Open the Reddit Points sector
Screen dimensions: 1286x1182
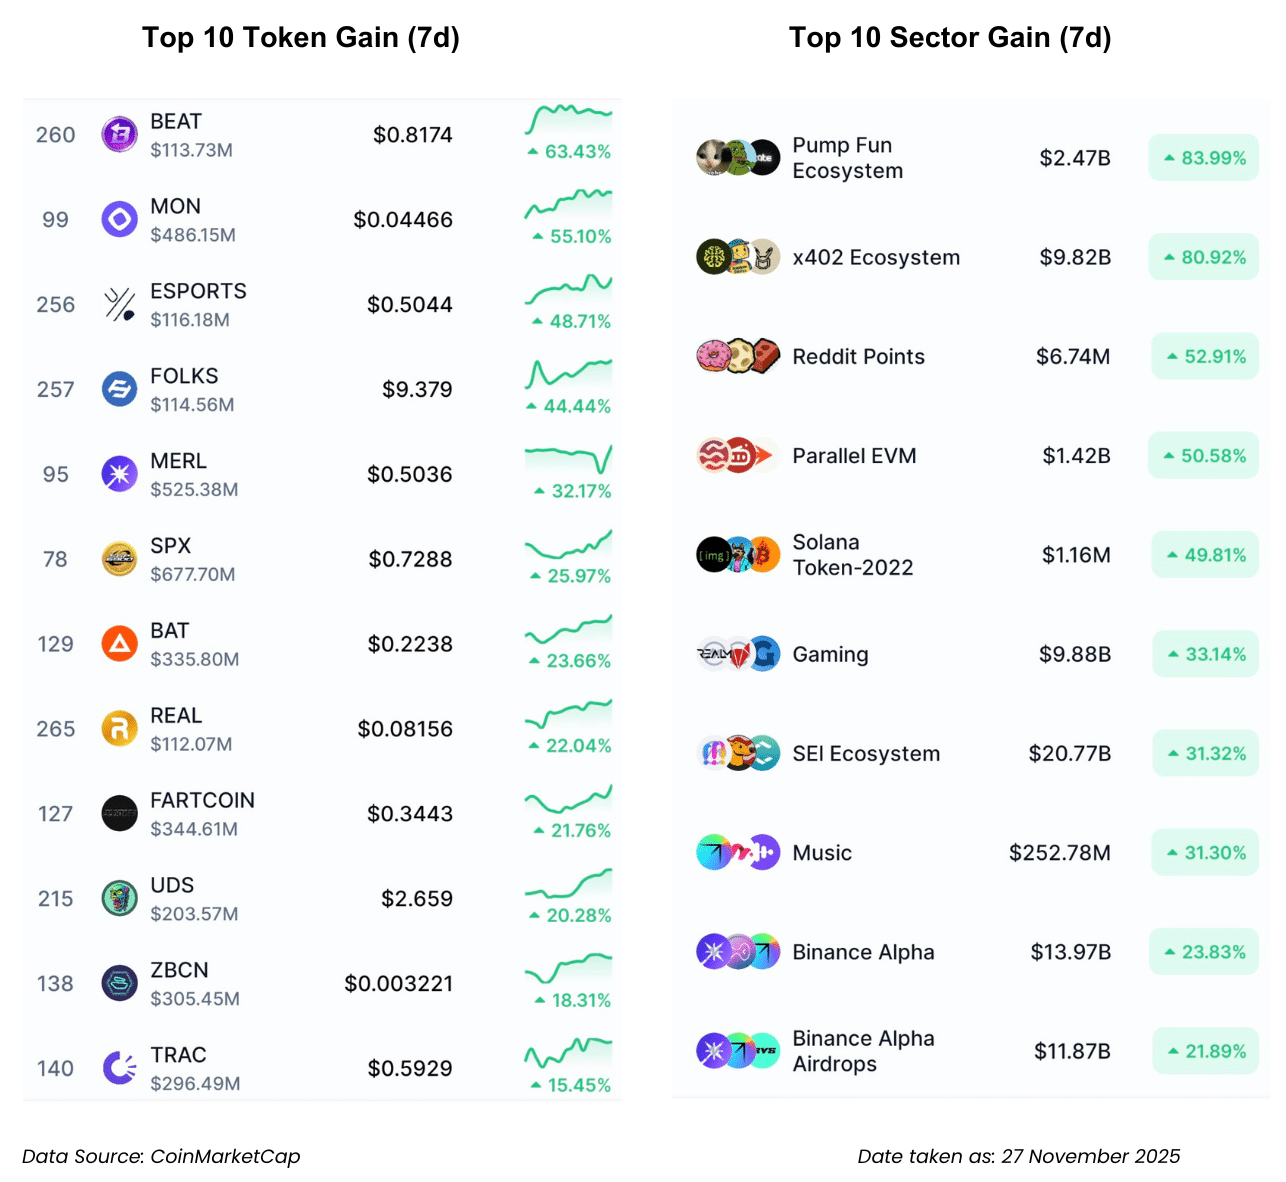pyautogui.click(x=858, y=357)
